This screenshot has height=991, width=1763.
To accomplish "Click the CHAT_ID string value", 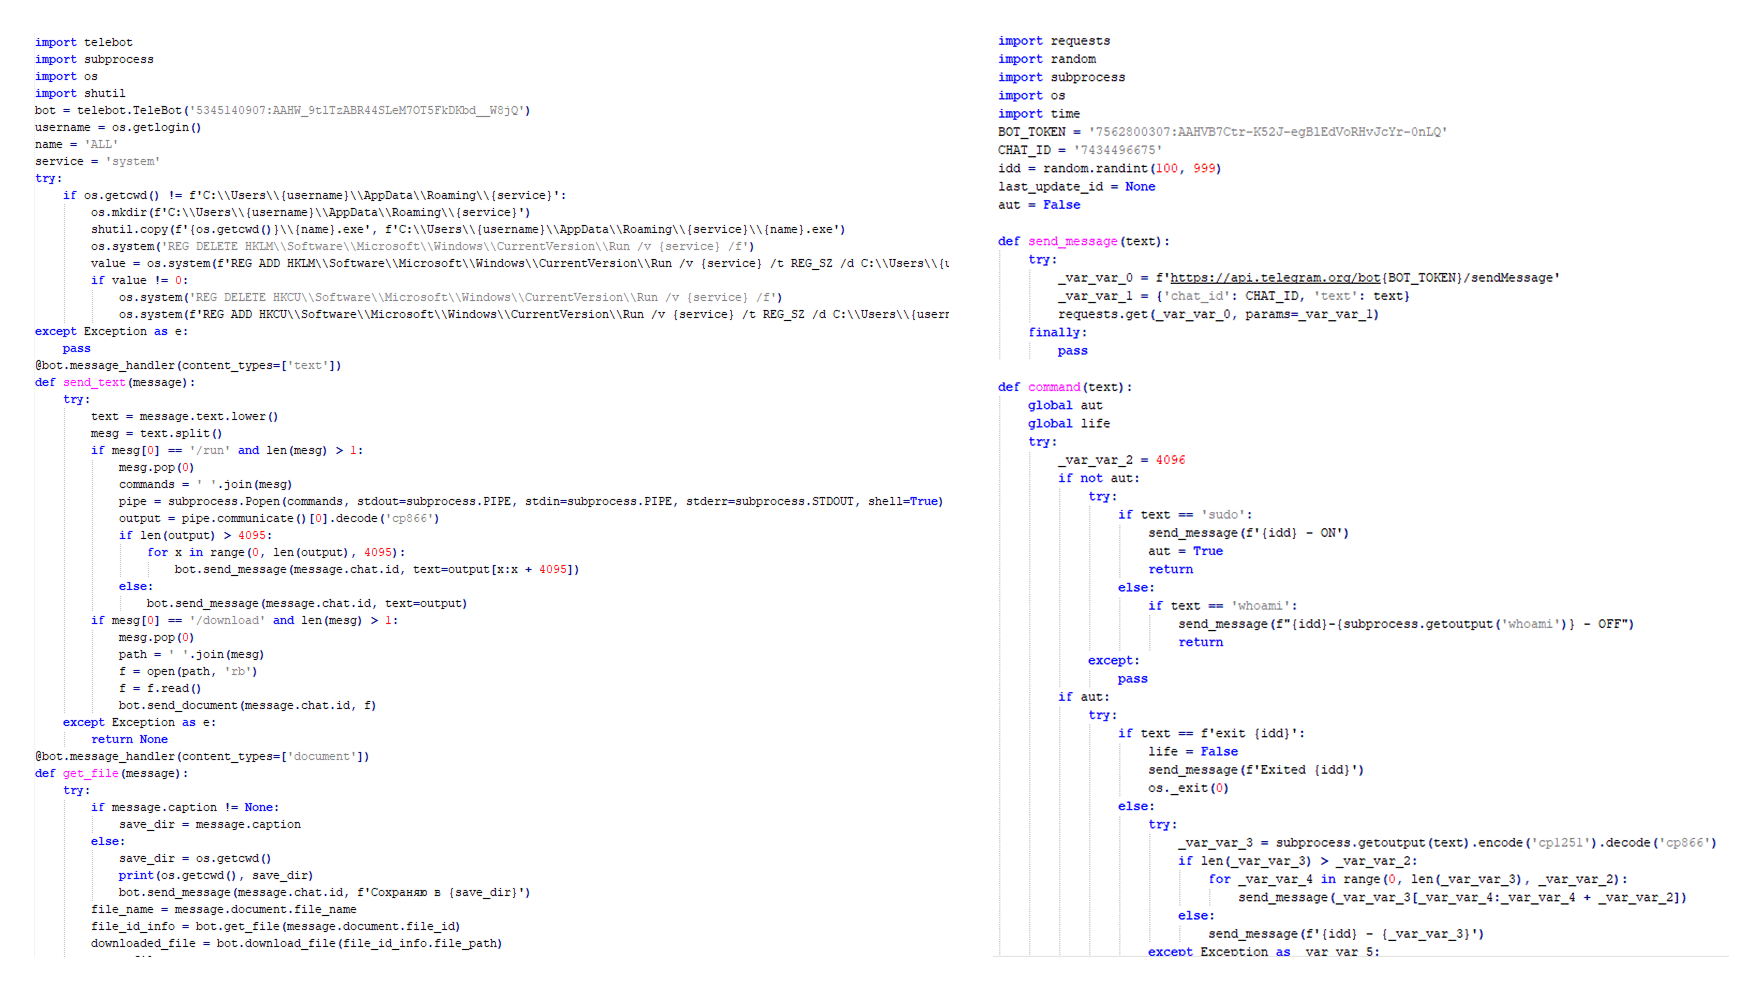I will click(x=1118, y=149).
